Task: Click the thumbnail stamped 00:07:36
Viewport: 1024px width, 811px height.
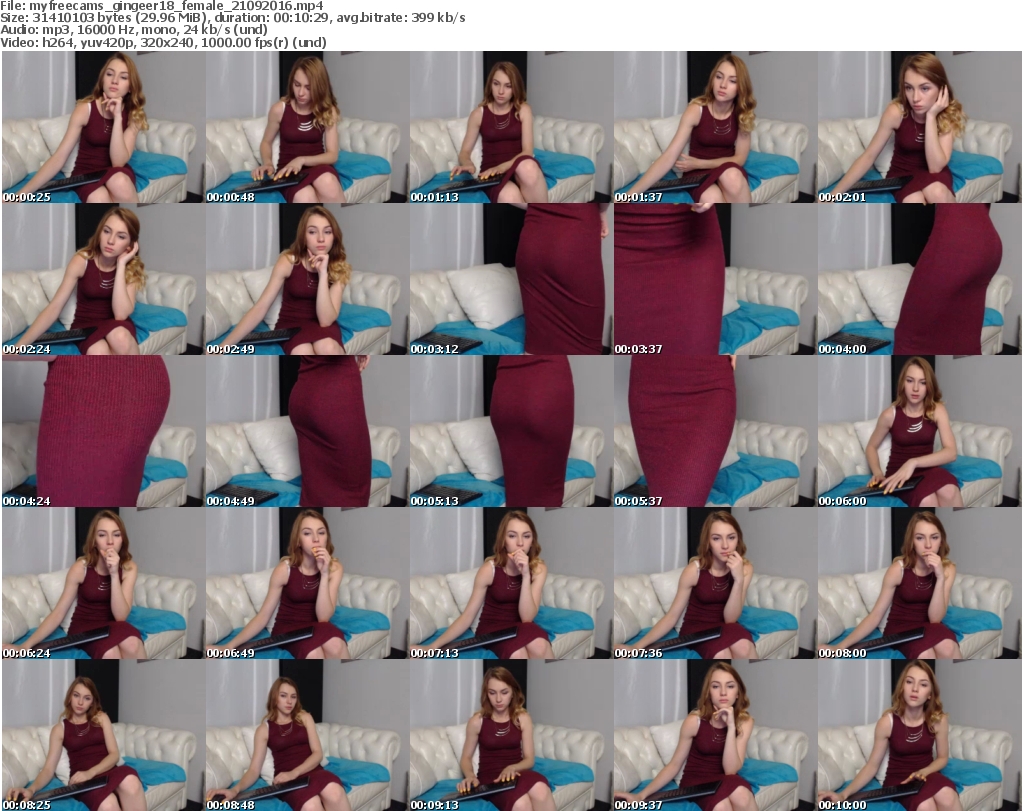Action: tap(715, 583)
